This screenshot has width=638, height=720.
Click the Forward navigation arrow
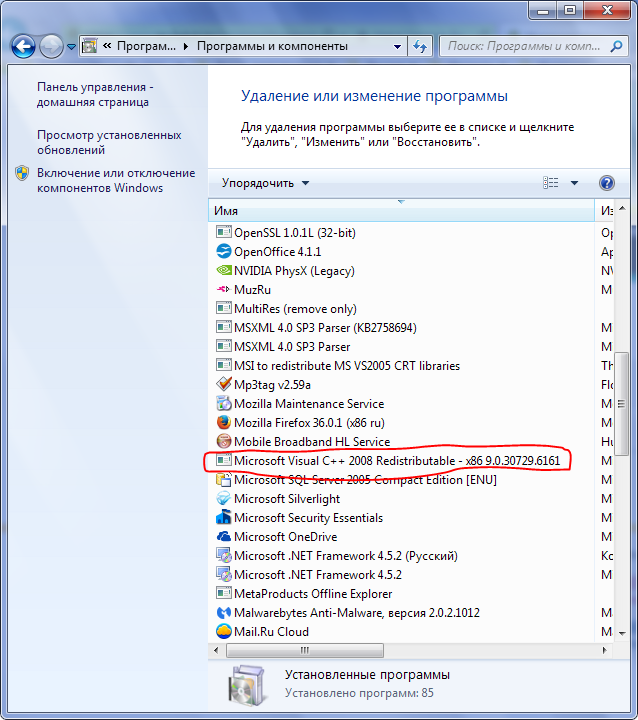pos(51,46)
